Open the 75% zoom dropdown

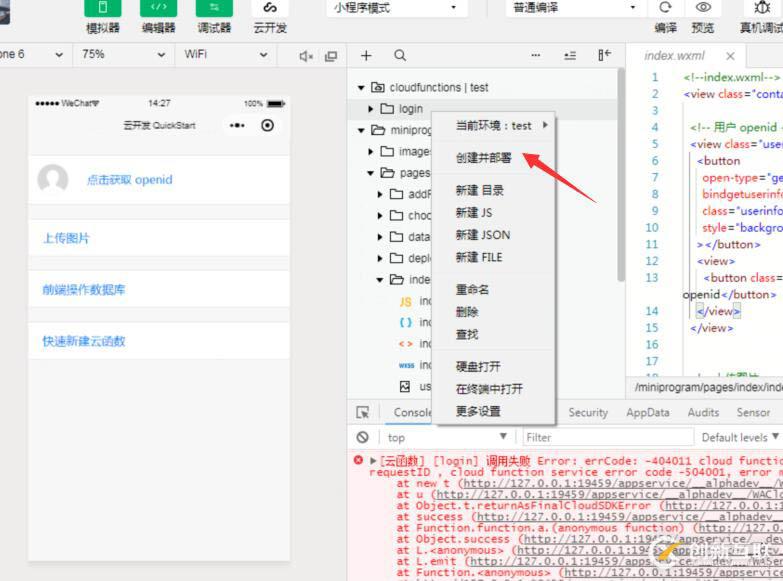point(124,54)
